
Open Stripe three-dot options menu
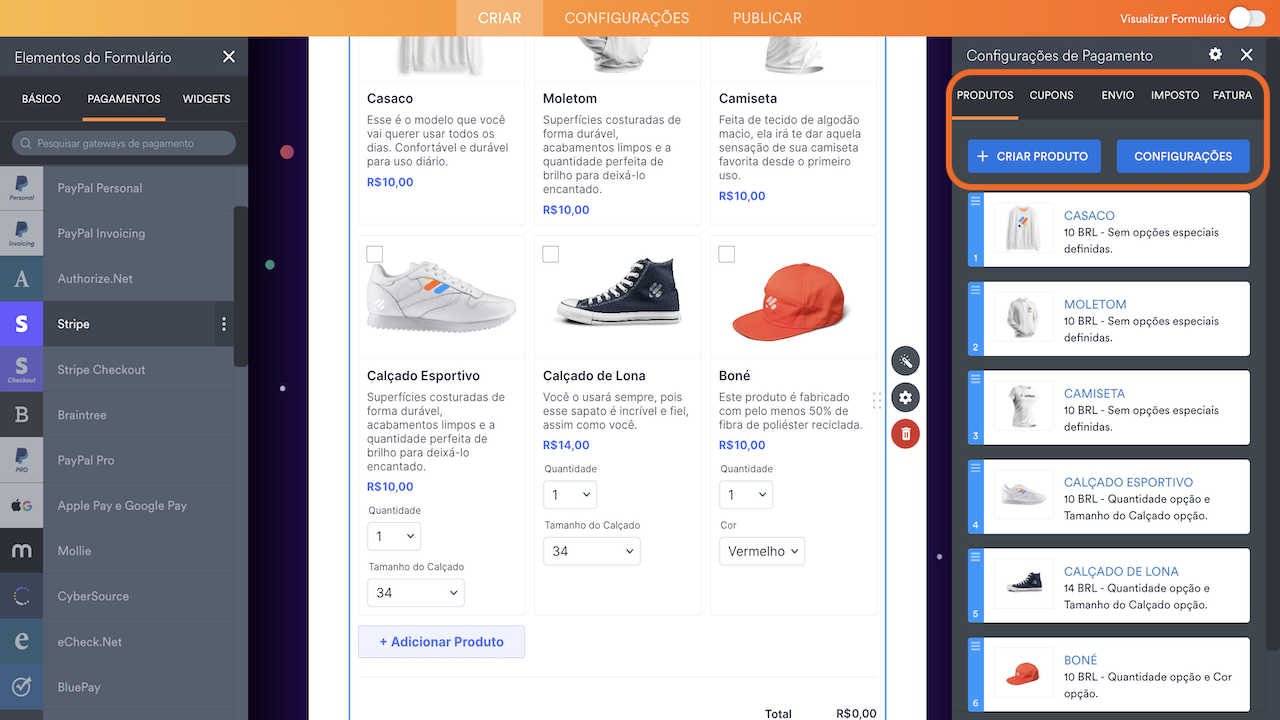224,324
